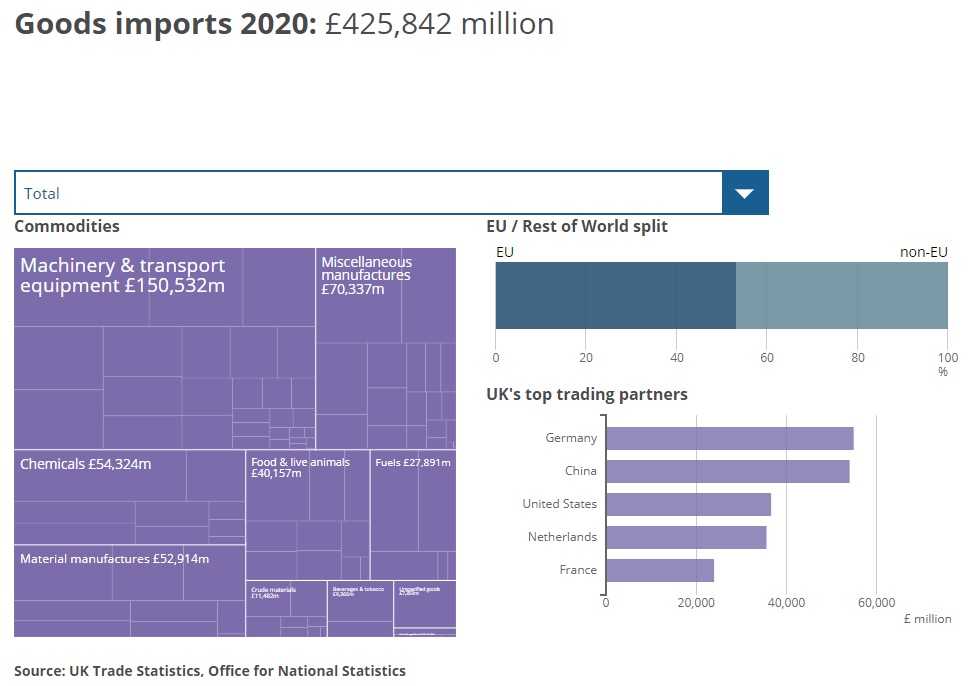Select the United States bar
Screen dimensions: 972x686
[688, 504]
